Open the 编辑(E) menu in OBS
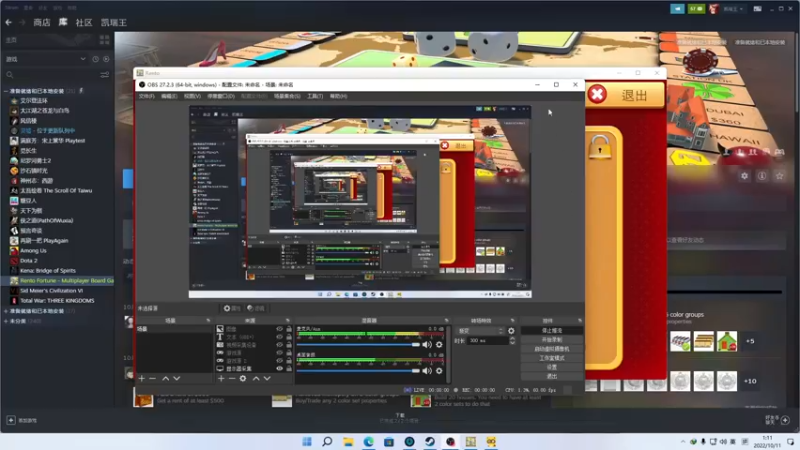800x450 pixels. 169,96
